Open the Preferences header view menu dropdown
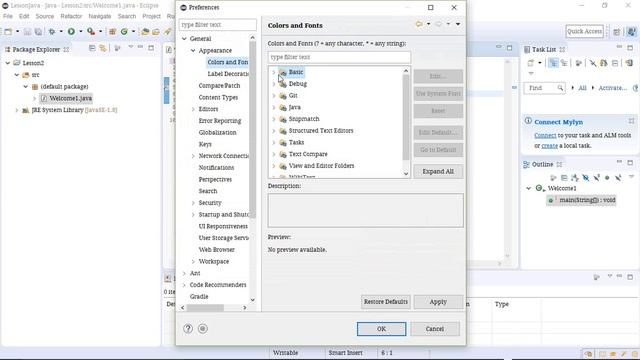The height and width of the screenshot is (360, 640). click(x=458, y=24)
